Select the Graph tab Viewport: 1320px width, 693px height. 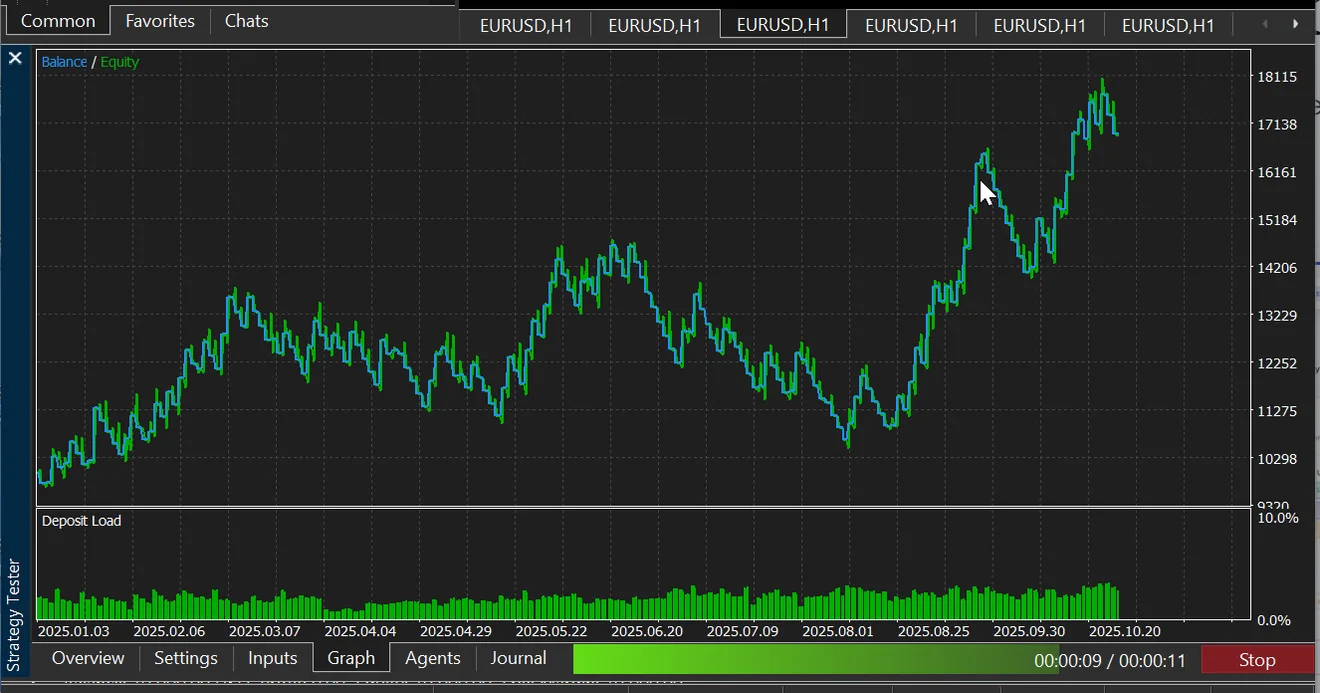[x=351, y=658]
